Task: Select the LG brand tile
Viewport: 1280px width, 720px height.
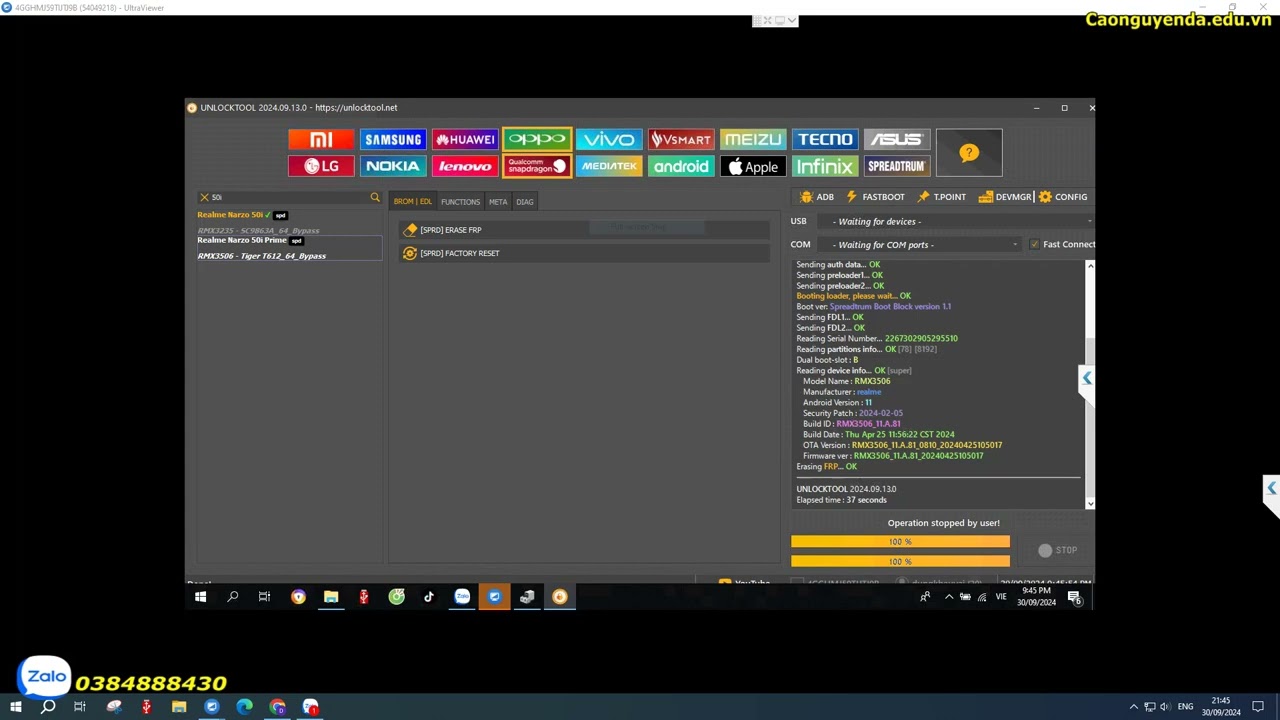Action: pos(321,166)
